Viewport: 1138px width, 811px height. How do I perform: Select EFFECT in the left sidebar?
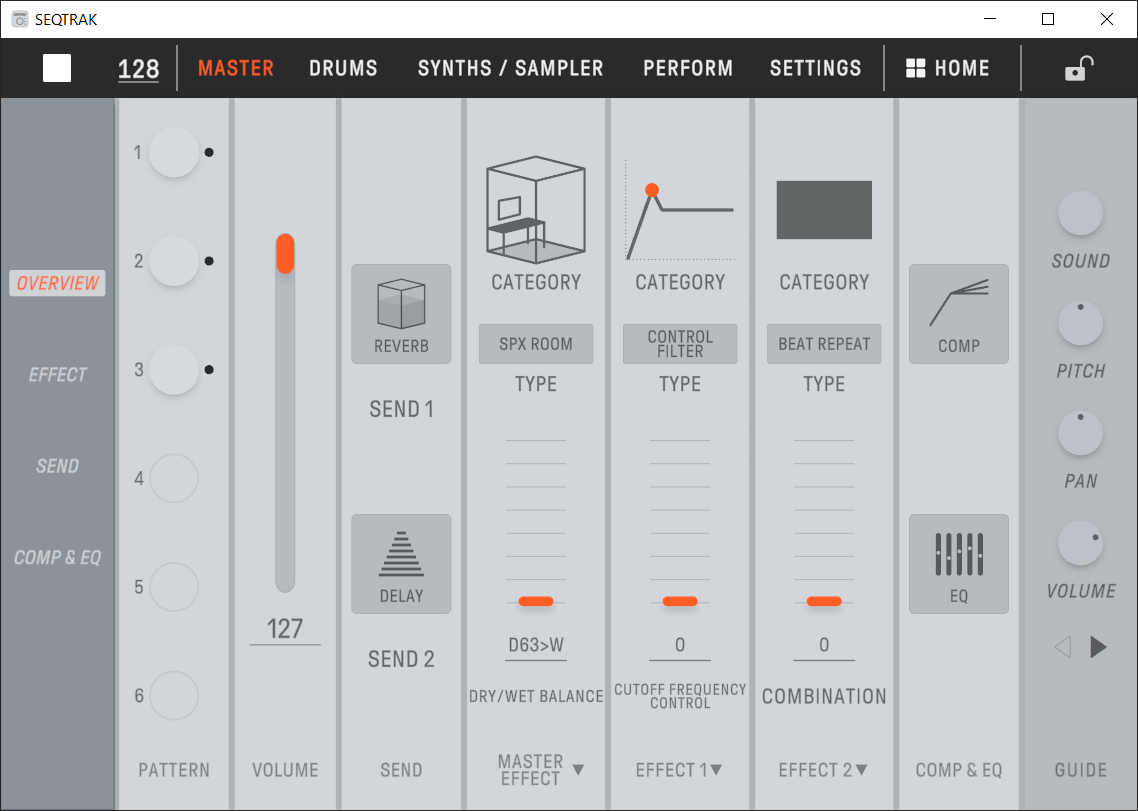click(57, 375)
